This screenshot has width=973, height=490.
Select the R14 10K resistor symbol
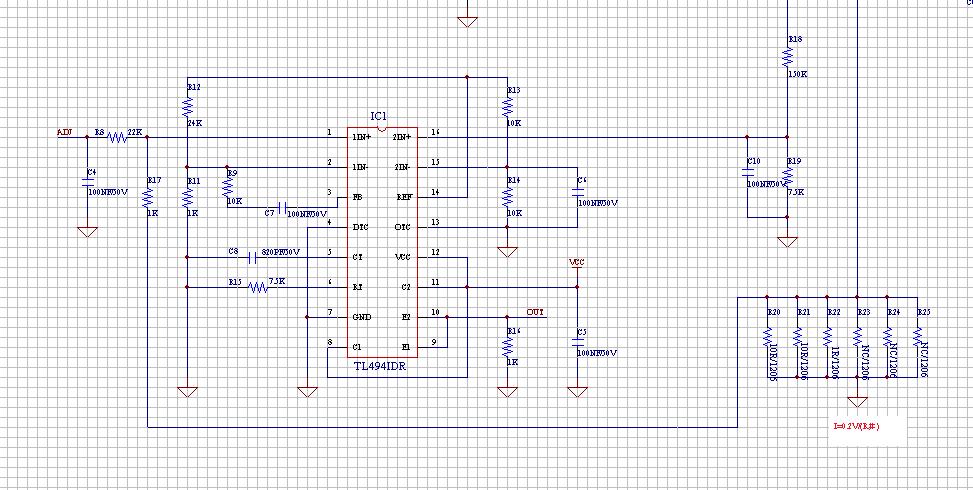[x=508, y=198]
